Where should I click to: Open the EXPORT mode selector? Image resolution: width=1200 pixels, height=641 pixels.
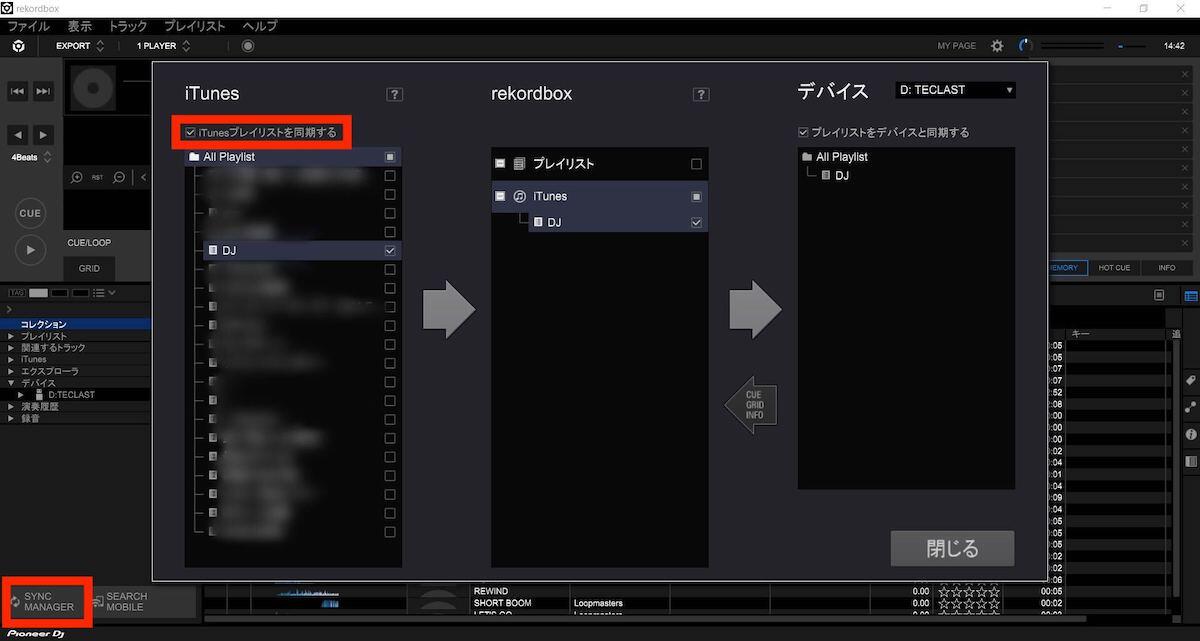(80, 46)
